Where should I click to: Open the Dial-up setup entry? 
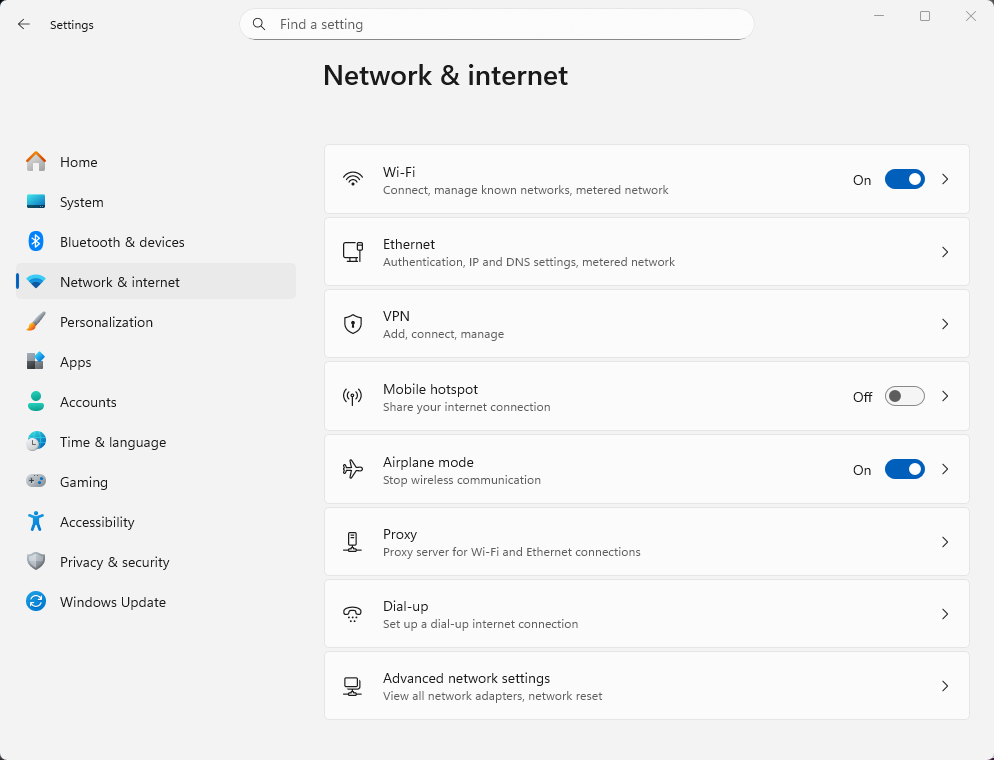click(x=480, y=614)
